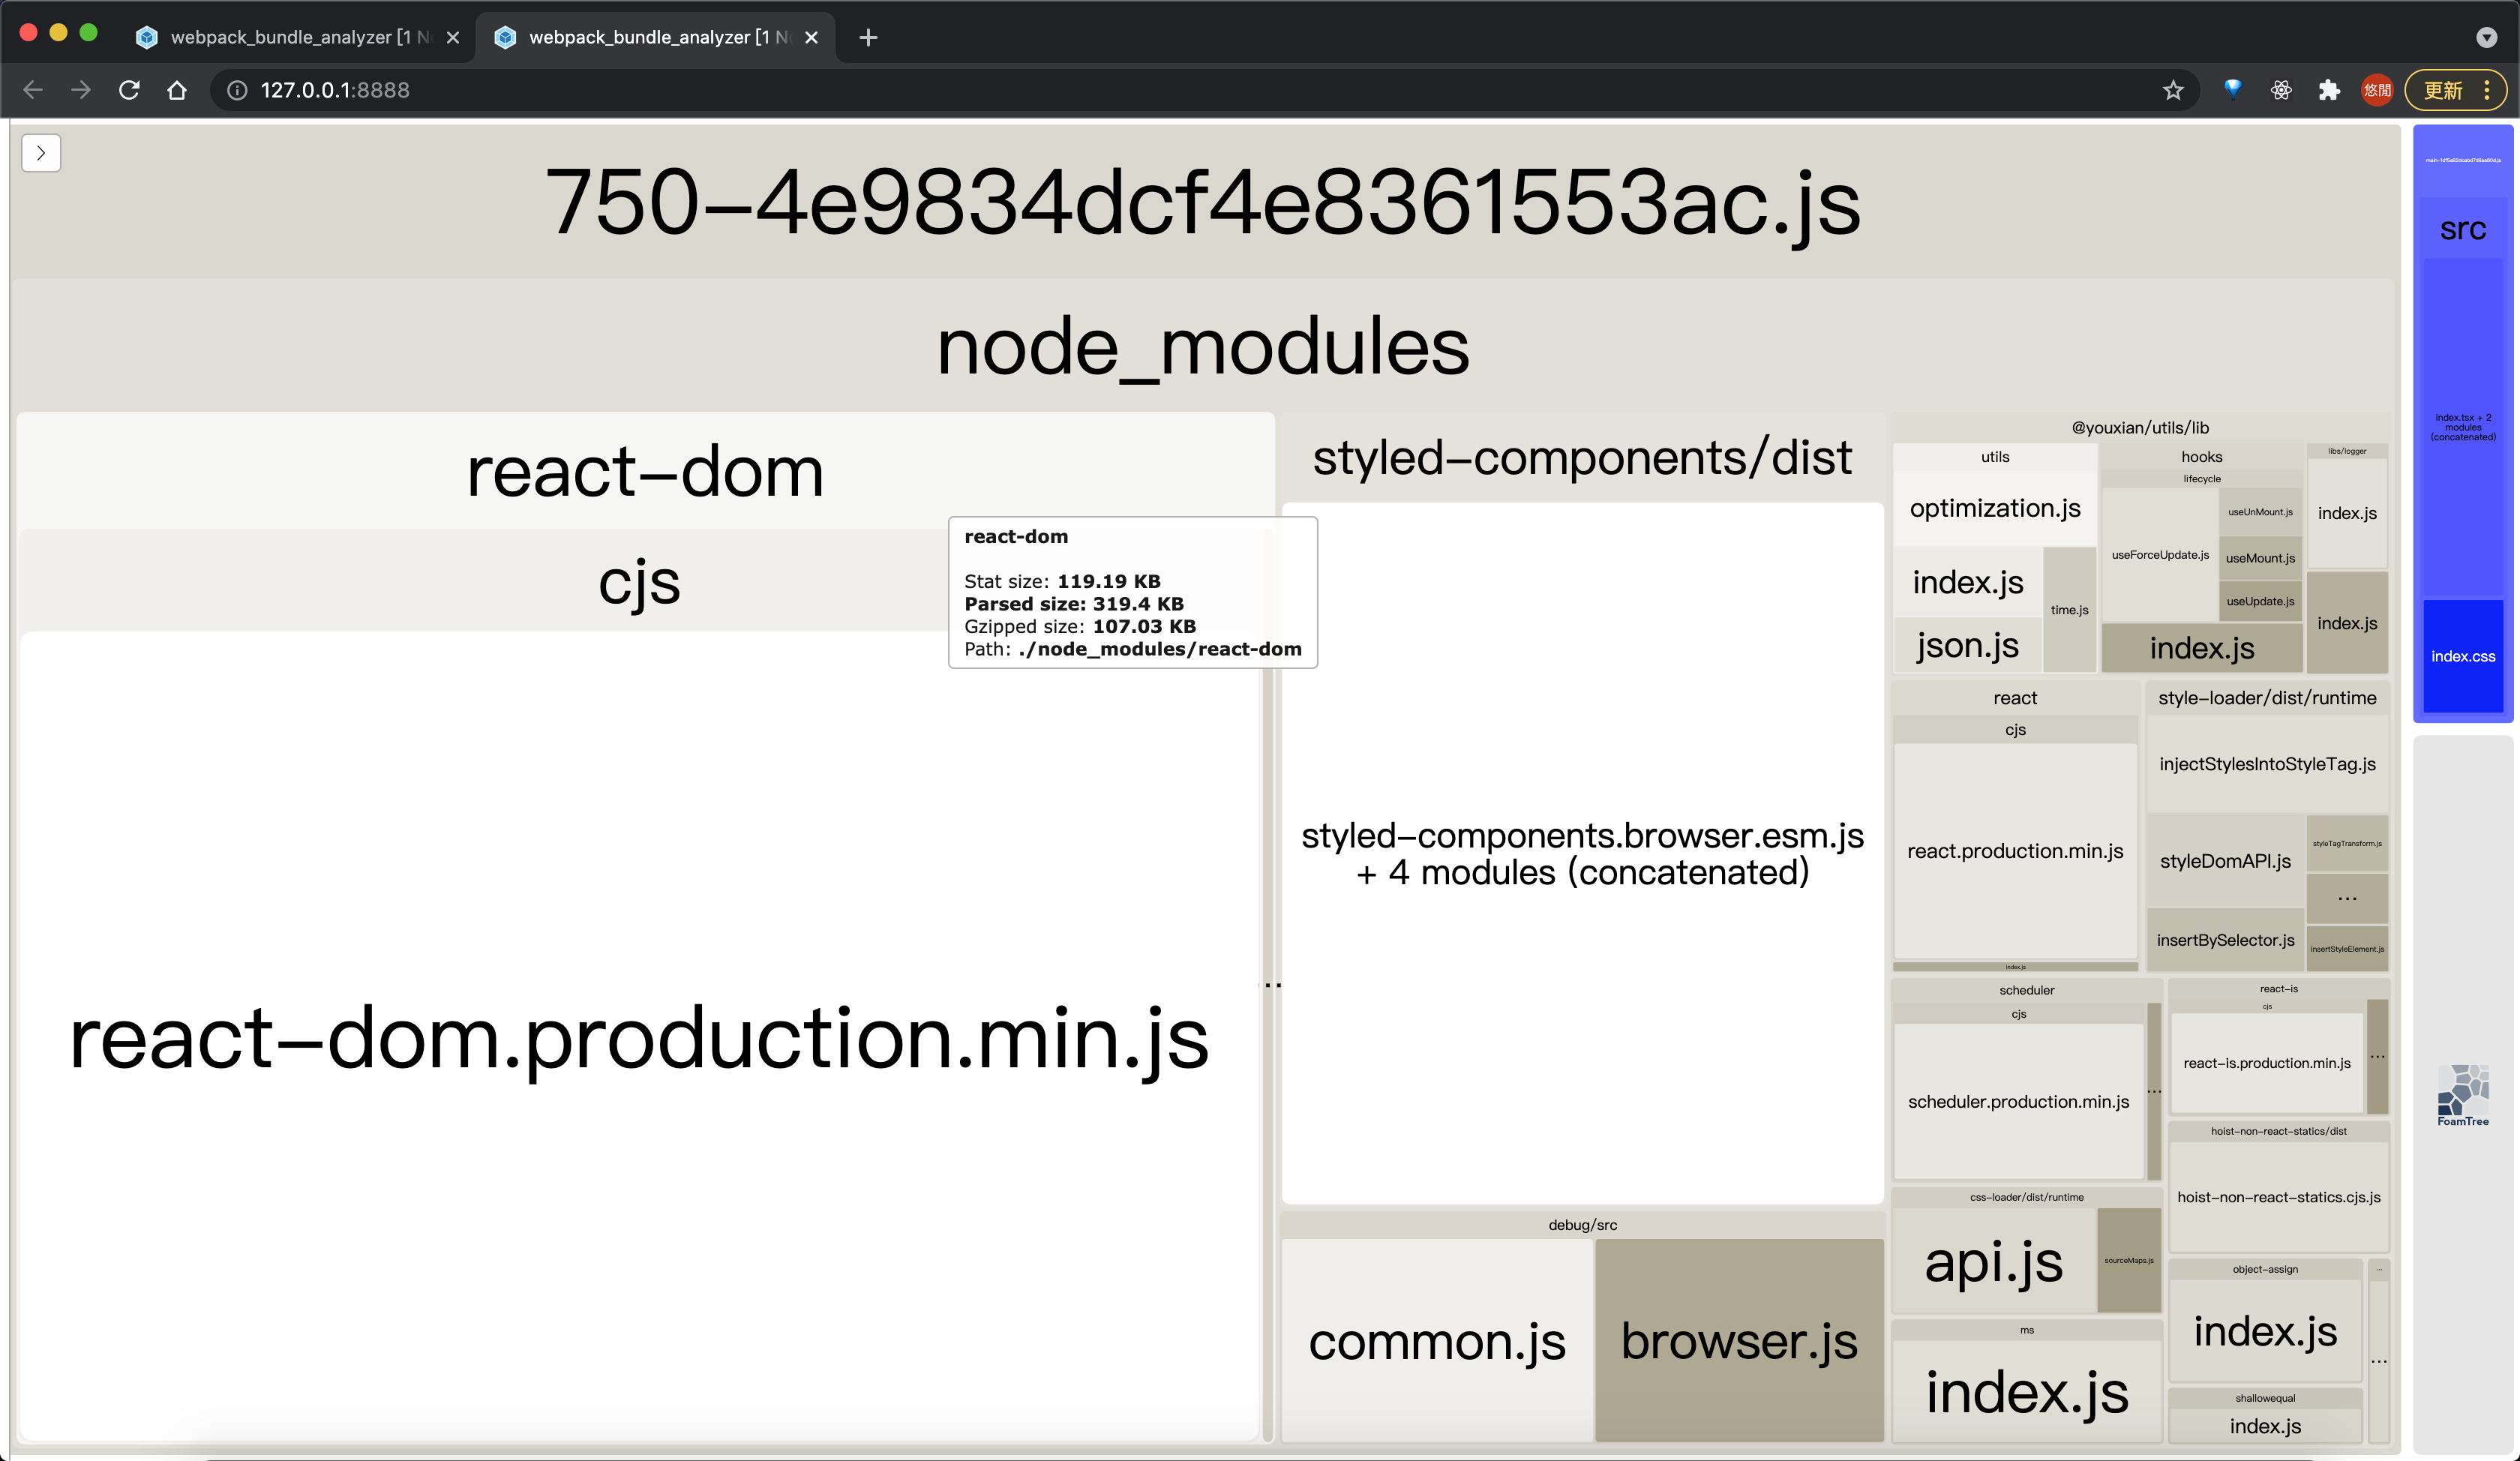Click the style-loader/dist/runtime group
This screenshot has height=1461, width=2520.
point(2267,698)
